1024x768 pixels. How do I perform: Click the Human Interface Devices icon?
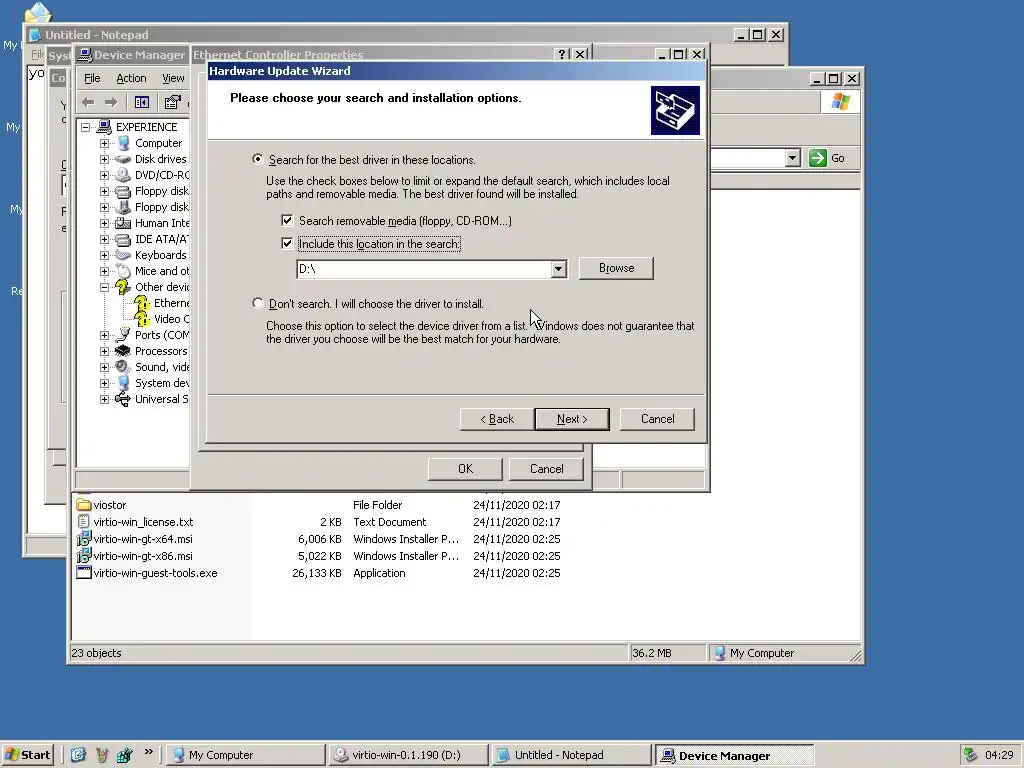pos(123,223)
